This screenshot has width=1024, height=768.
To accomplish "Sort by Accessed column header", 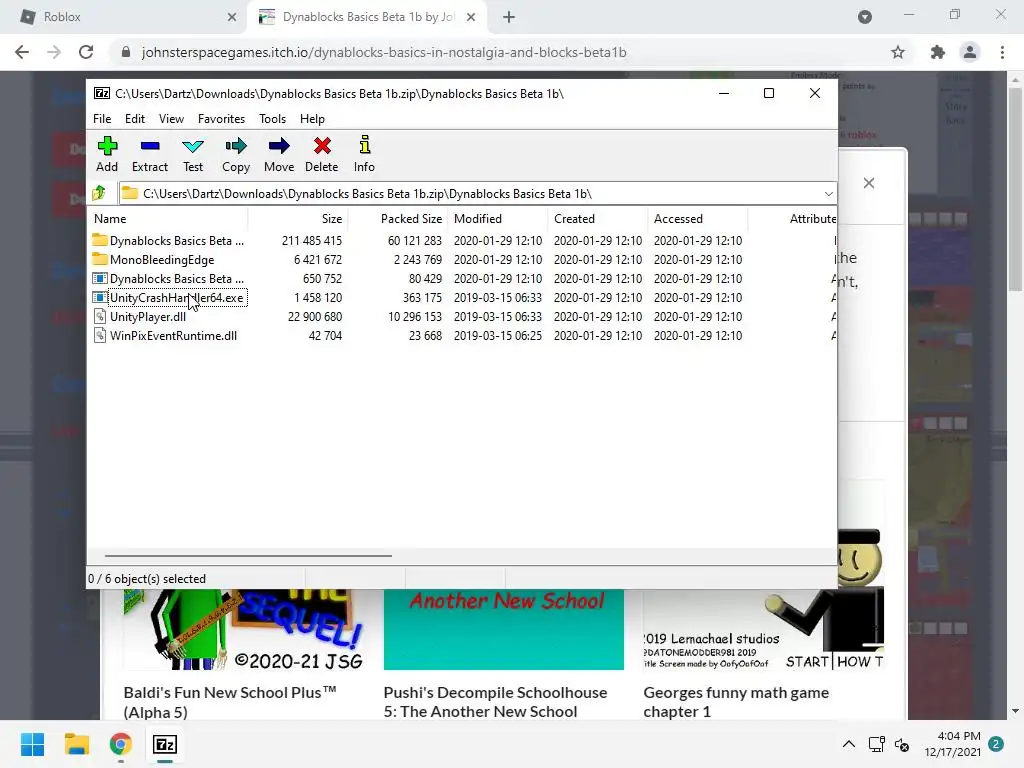I will click(697, 219).
